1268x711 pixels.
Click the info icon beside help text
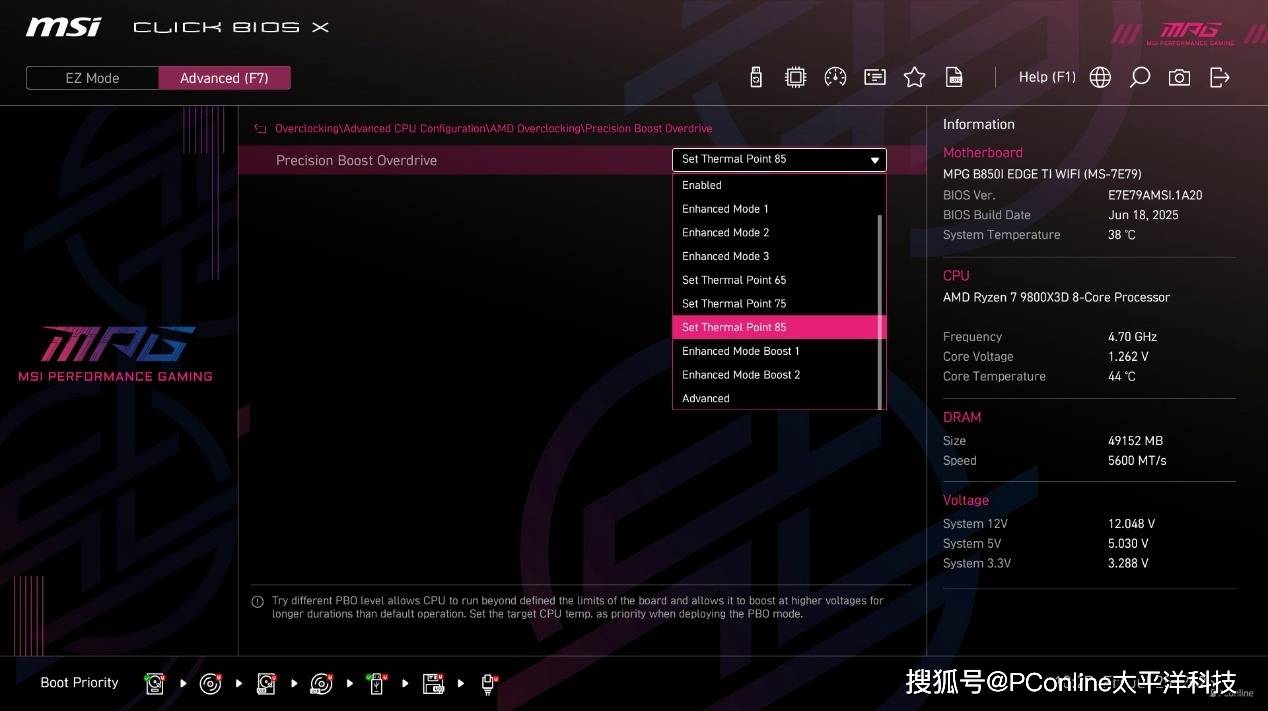[x=257, y=602]
